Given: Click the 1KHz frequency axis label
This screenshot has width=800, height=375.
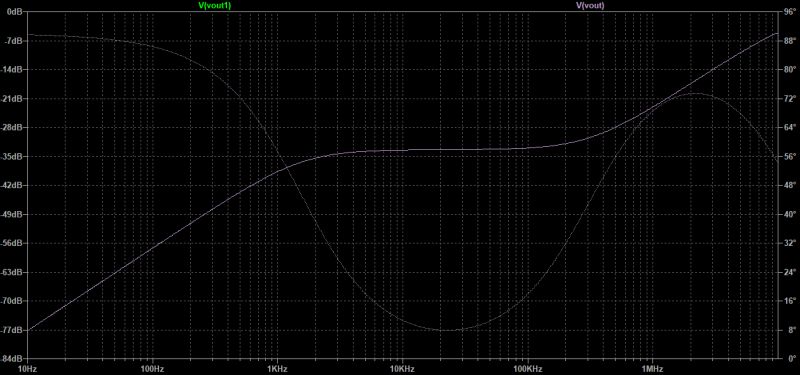Looking at the screenshot, I should pos(277,368).
